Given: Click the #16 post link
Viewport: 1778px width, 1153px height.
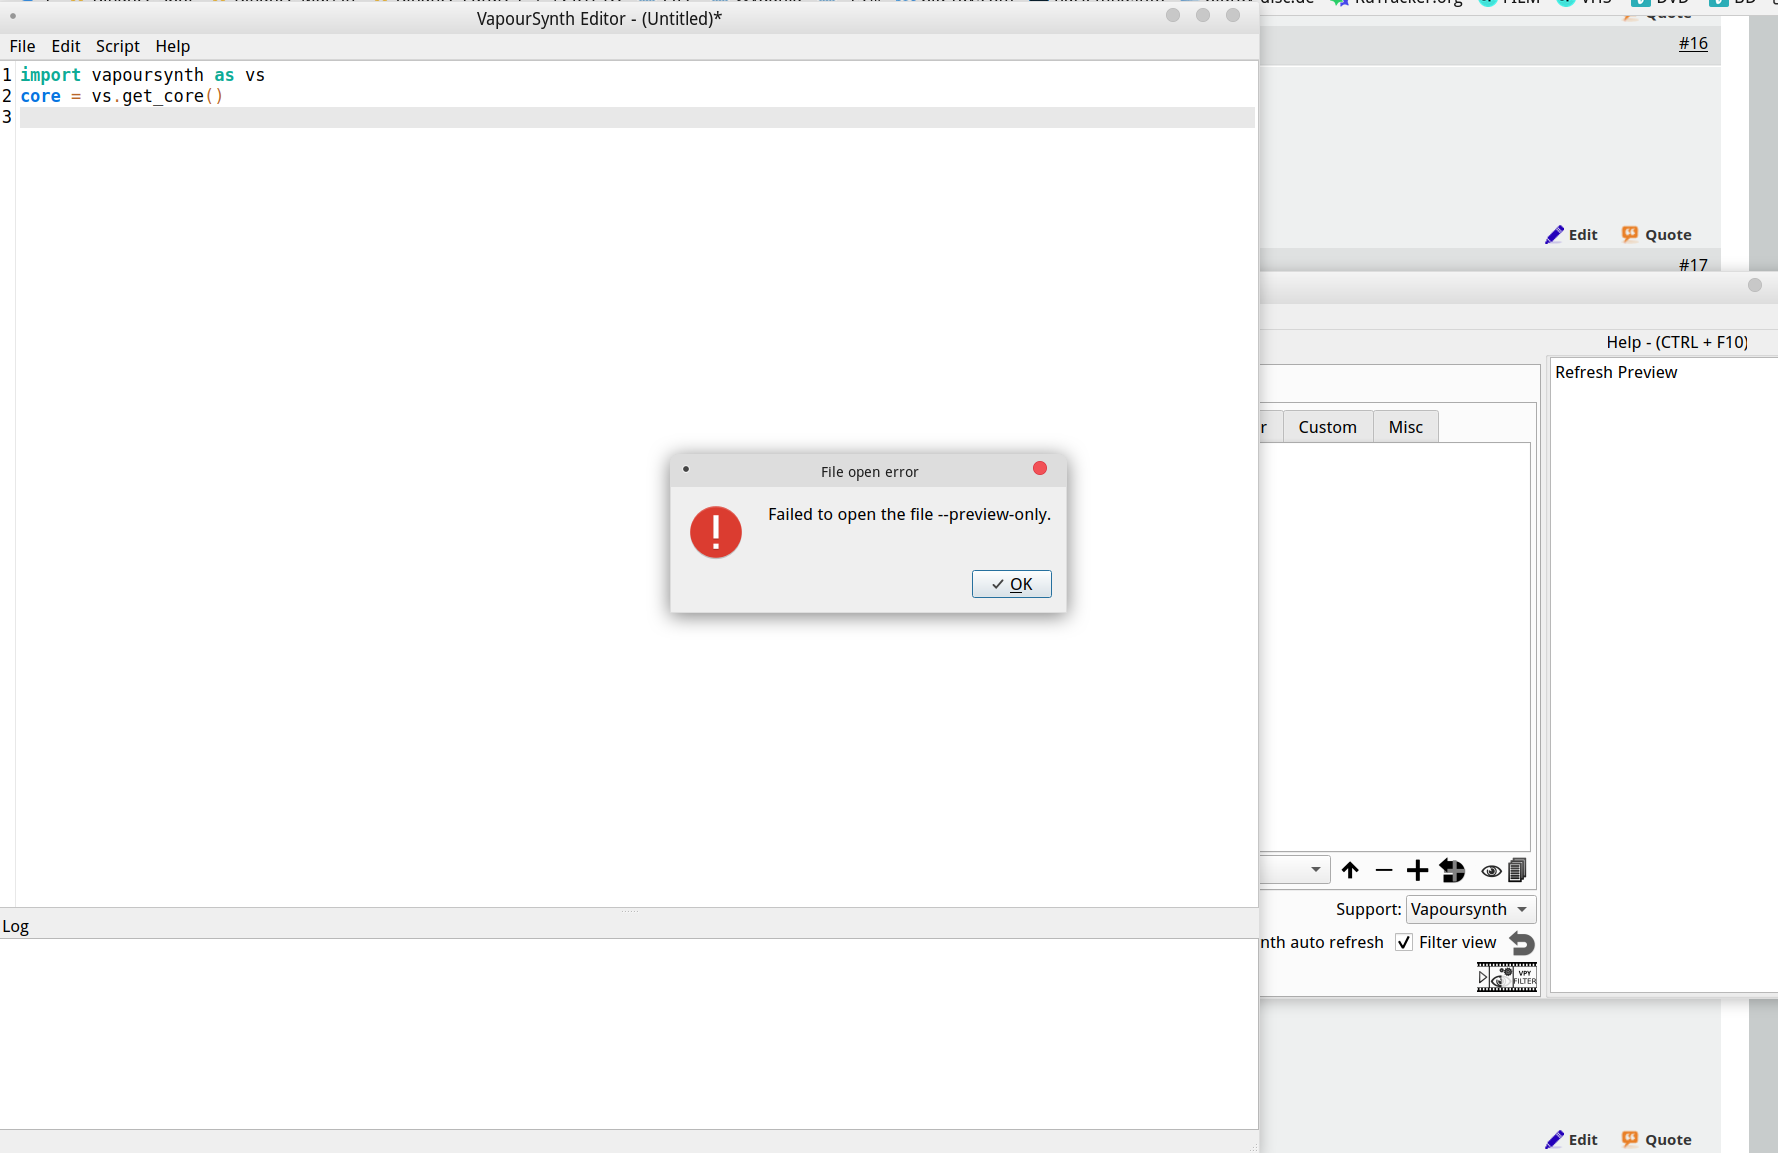Looking at the screenshot, I should [1692, 43].
